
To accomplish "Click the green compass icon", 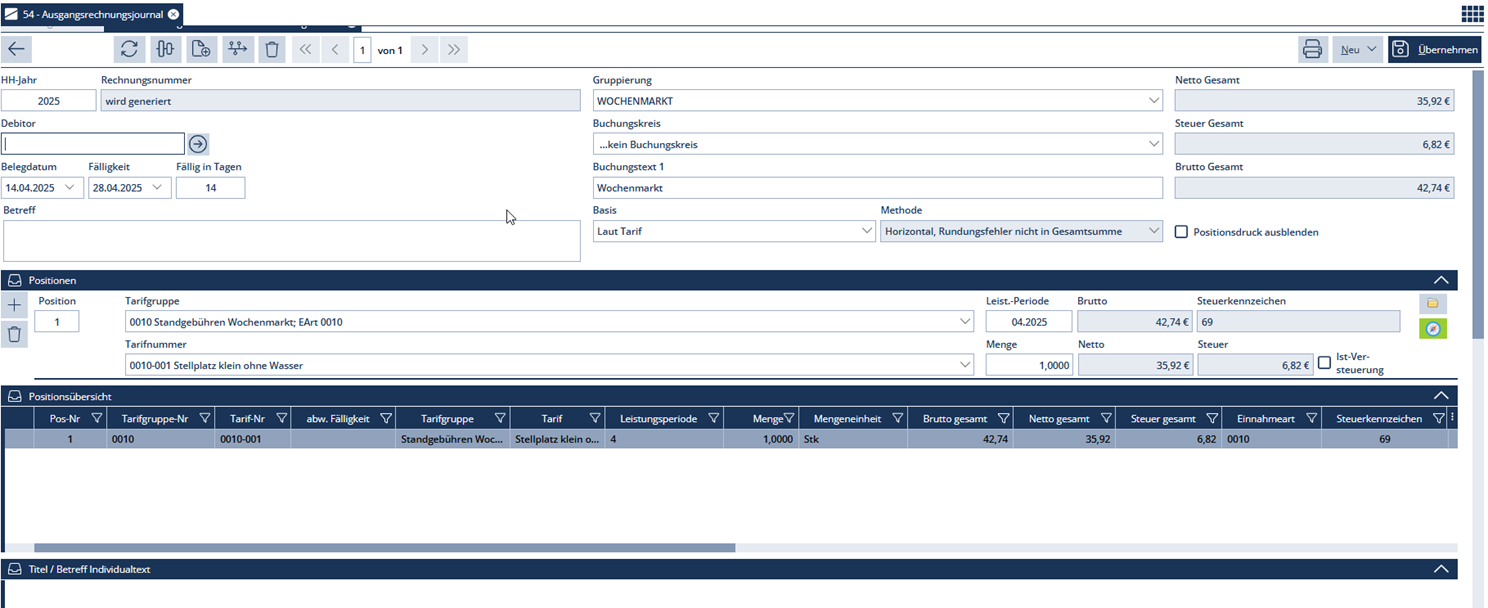I will pos(1433,329).
